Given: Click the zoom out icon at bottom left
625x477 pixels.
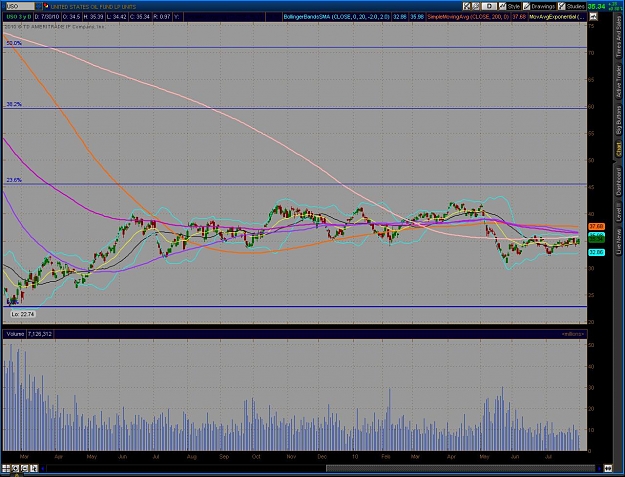Looking at the screenshot, I should coord(25,468).
